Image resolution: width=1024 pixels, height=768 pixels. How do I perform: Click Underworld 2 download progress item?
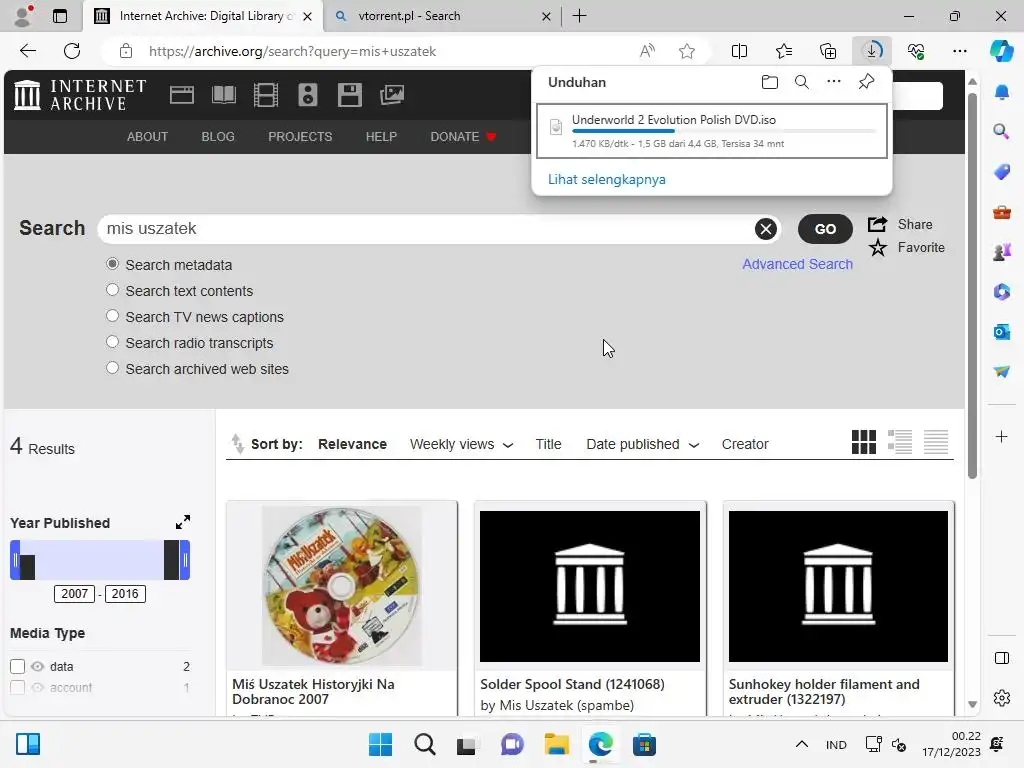tap(712, 131)
